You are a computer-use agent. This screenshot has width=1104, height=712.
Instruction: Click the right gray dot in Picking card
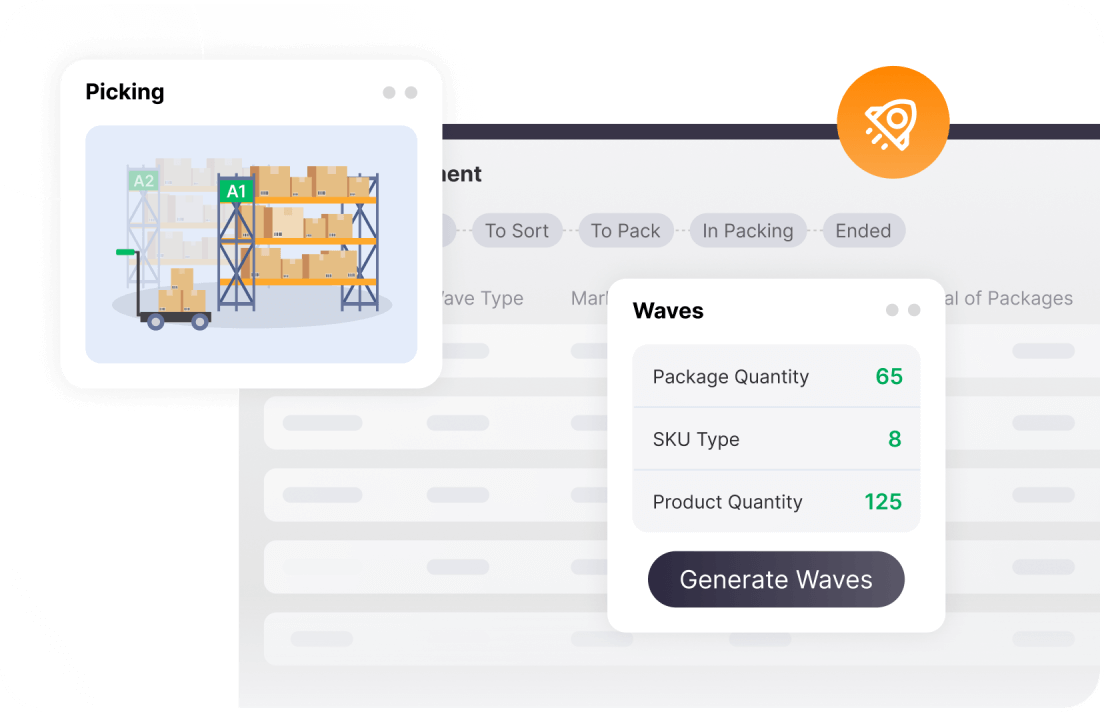click(411, 93)
